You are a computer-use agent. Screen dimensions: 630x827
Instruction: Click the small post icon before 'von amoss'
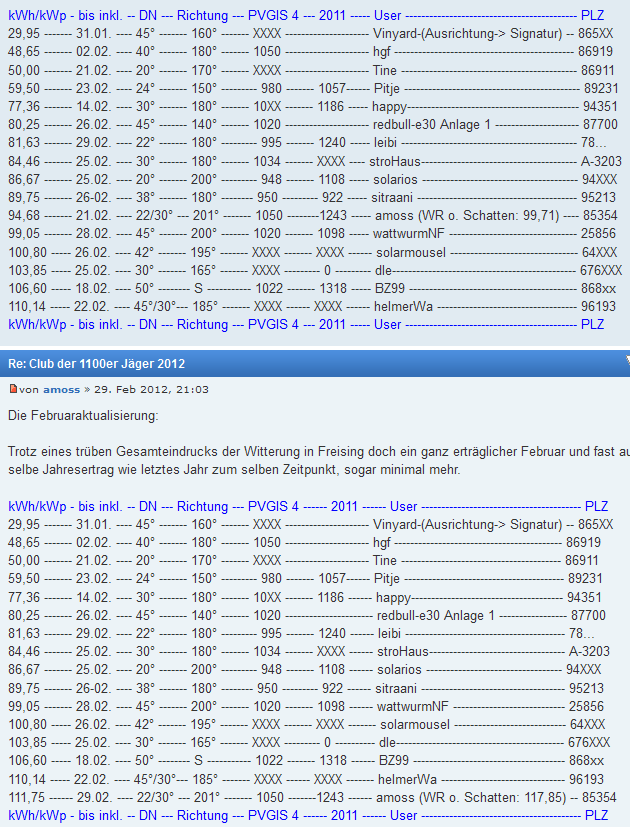[13, 389]
